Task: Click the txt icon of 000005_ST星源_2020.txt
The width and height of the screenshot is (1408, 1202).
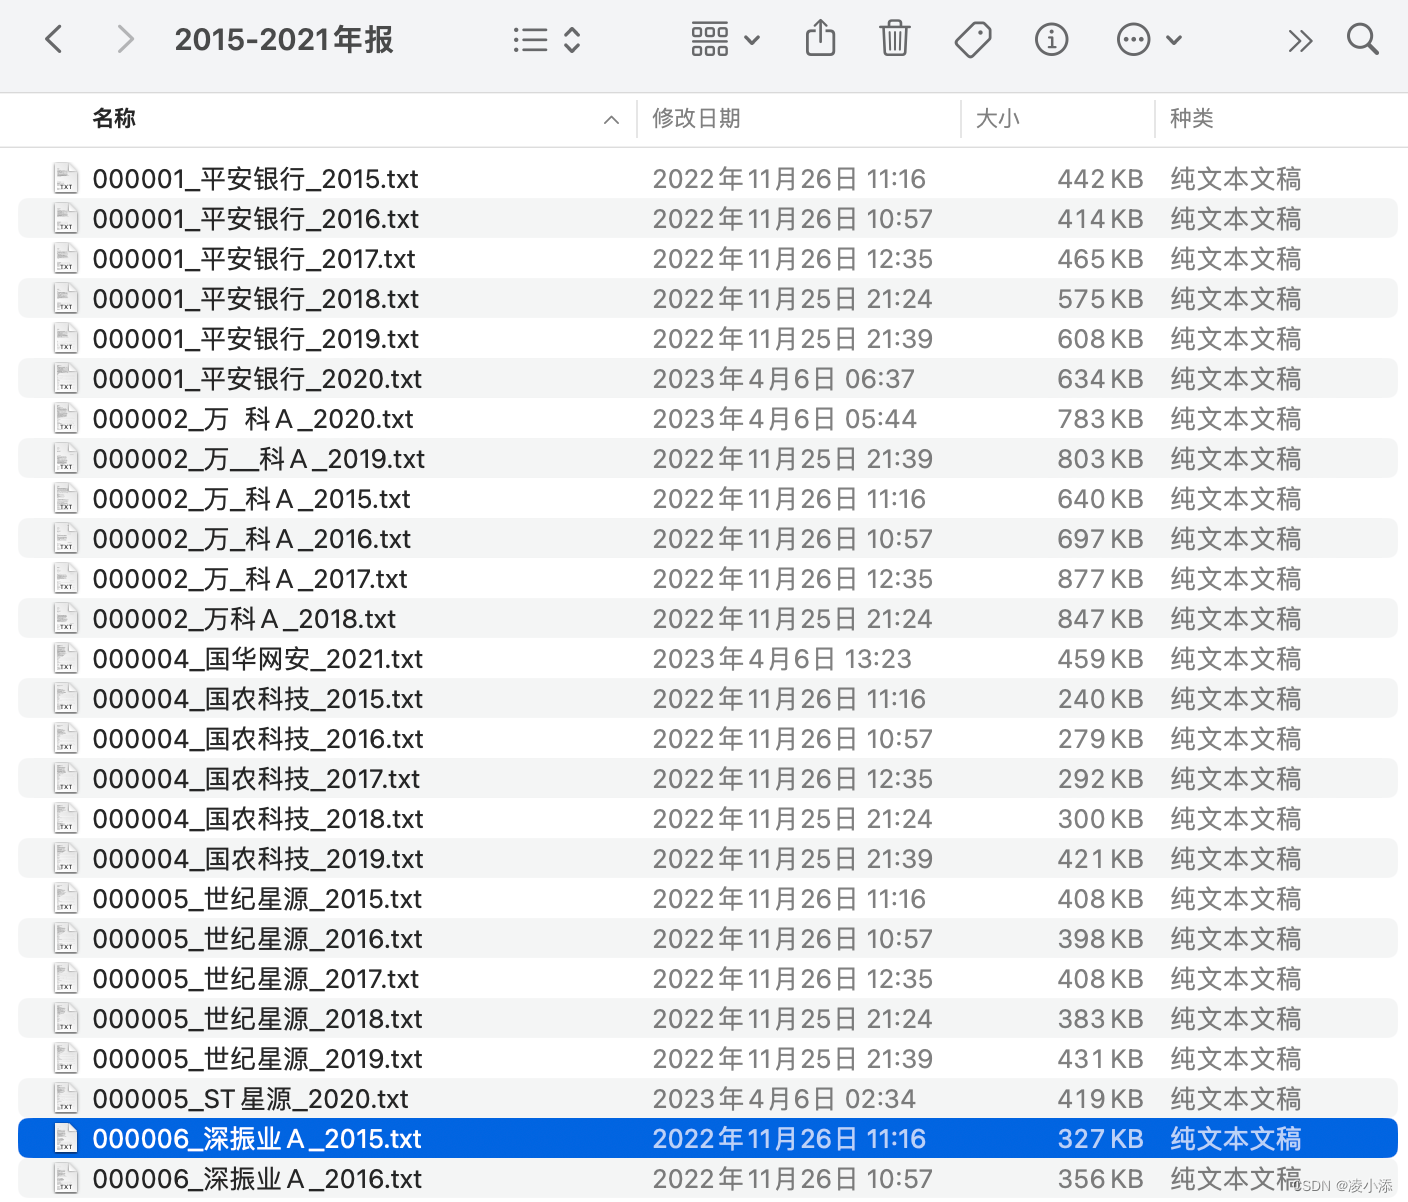Action: 65,1098
